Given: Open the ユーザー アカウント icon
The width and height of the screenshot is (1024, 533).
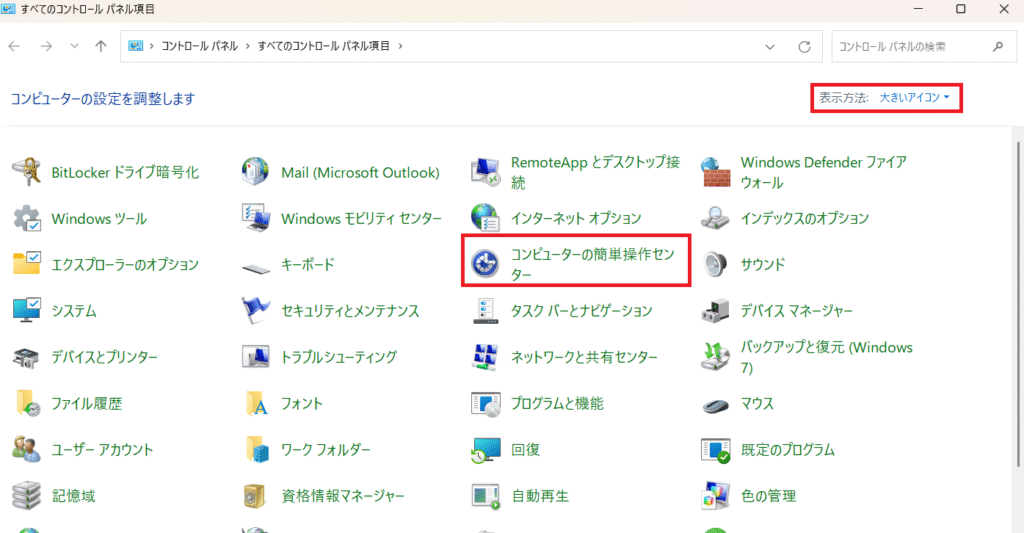Looking at the screenshot, I should pyautogui.click(x=27, y=449).
